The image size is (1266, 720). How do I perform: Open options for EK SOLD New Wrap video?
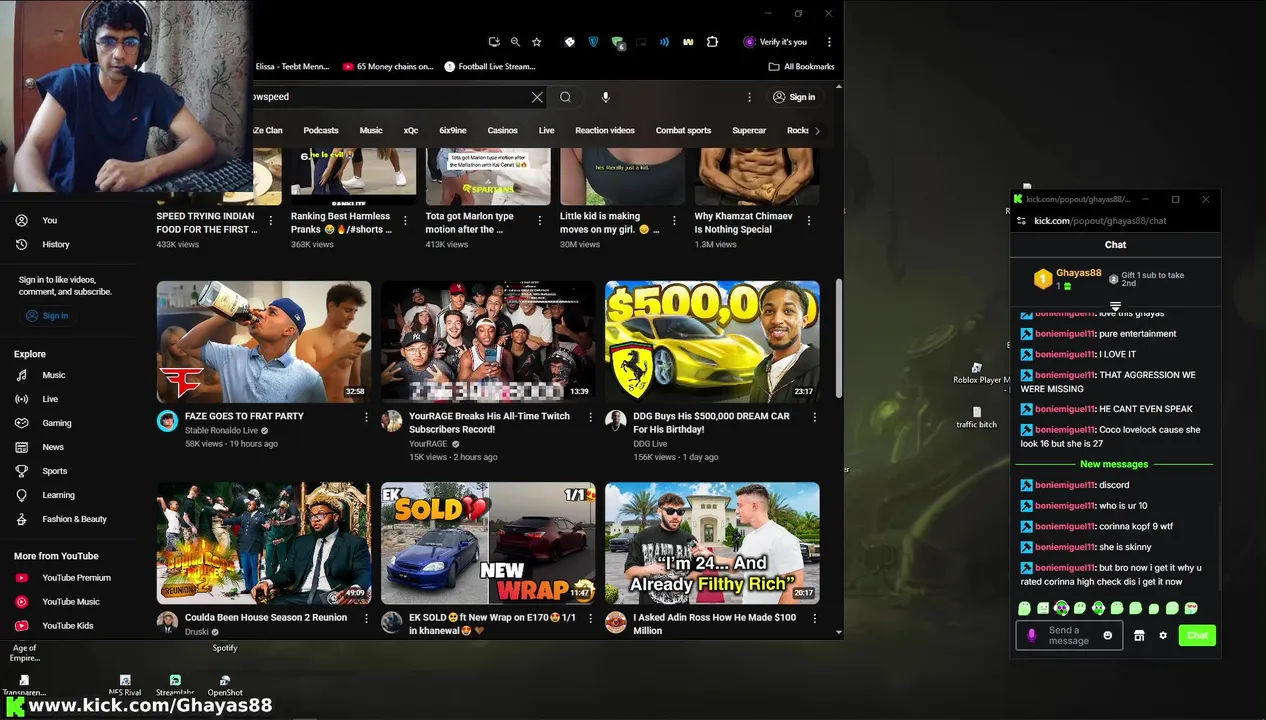[590, 619]
